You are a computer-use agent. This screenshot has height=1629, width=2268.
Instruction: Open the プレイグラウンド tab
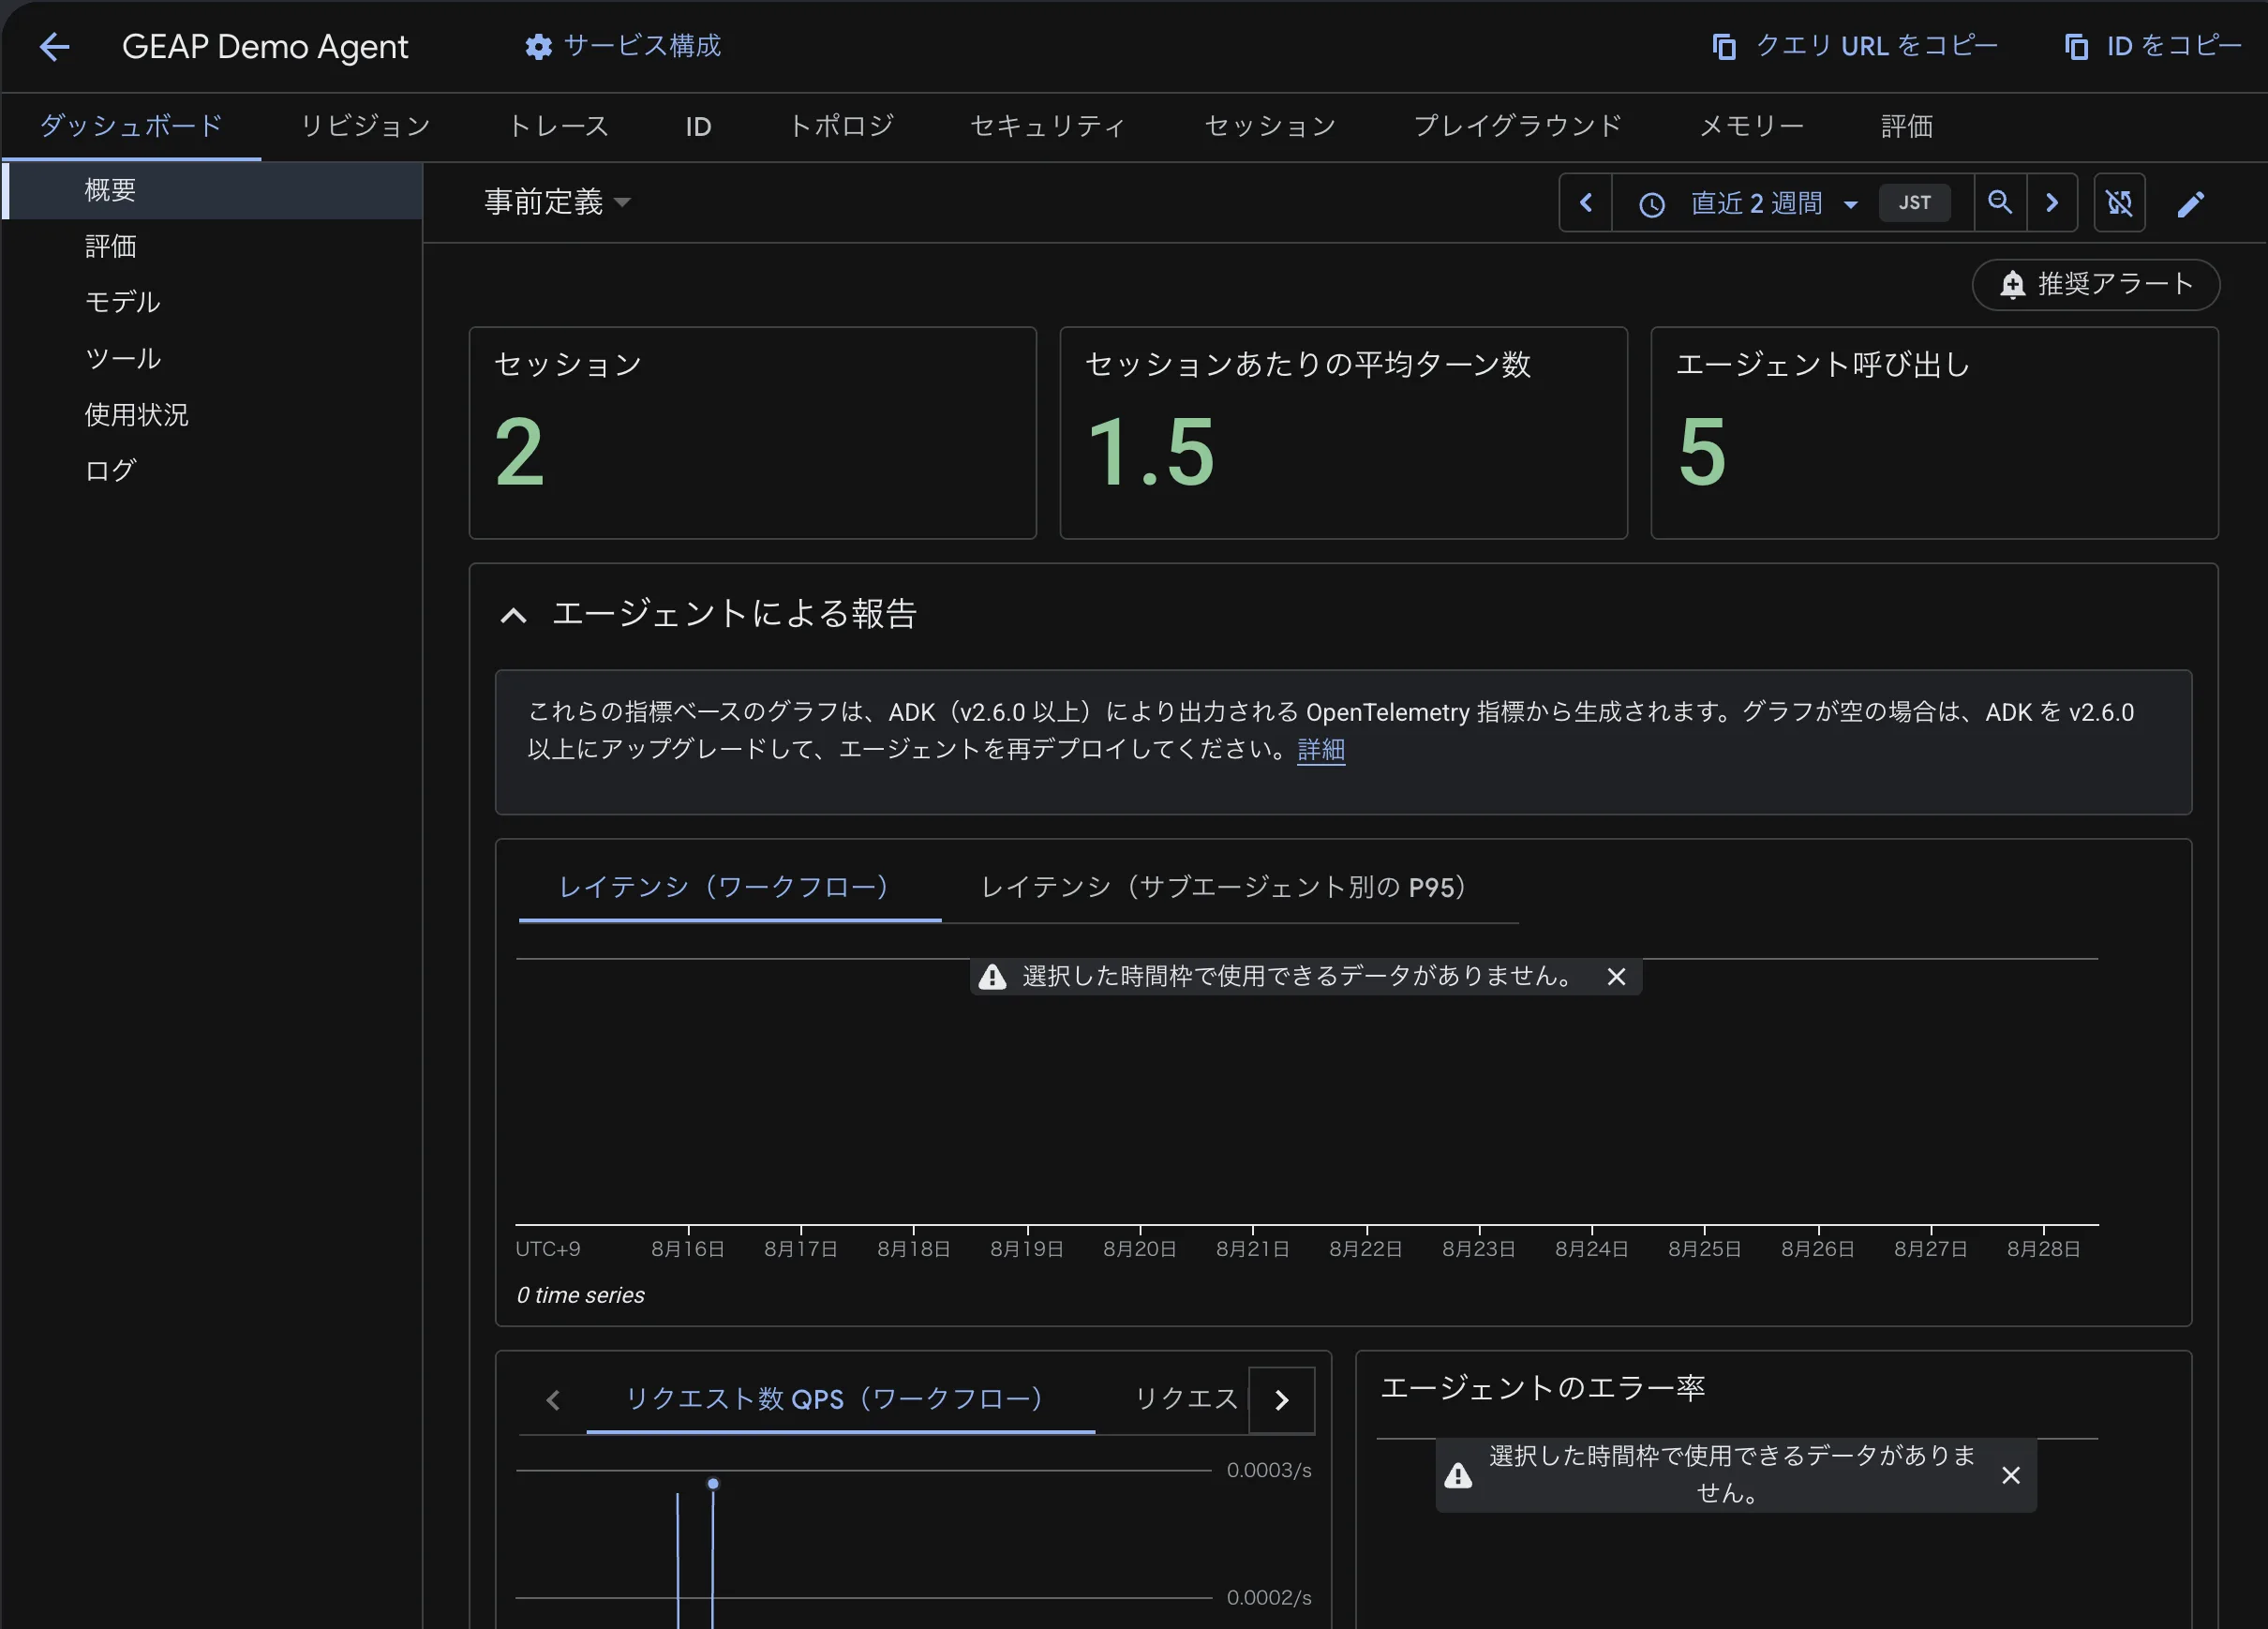[1517, 126]
